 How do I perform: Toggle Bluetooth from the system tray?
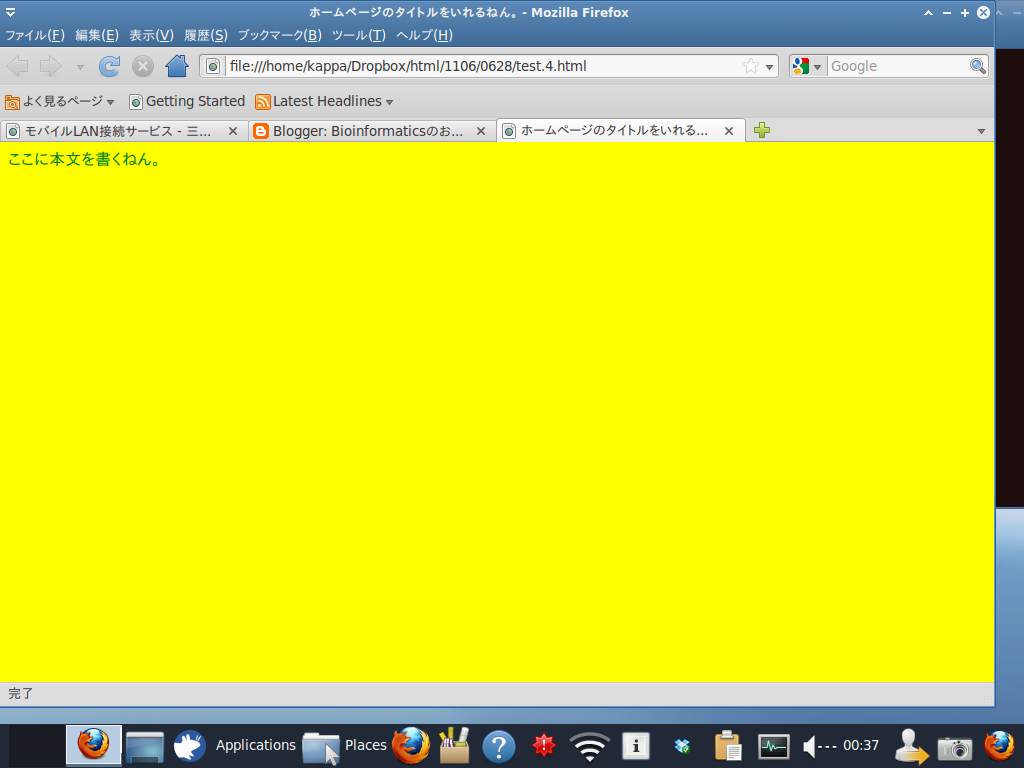(682, 745)
